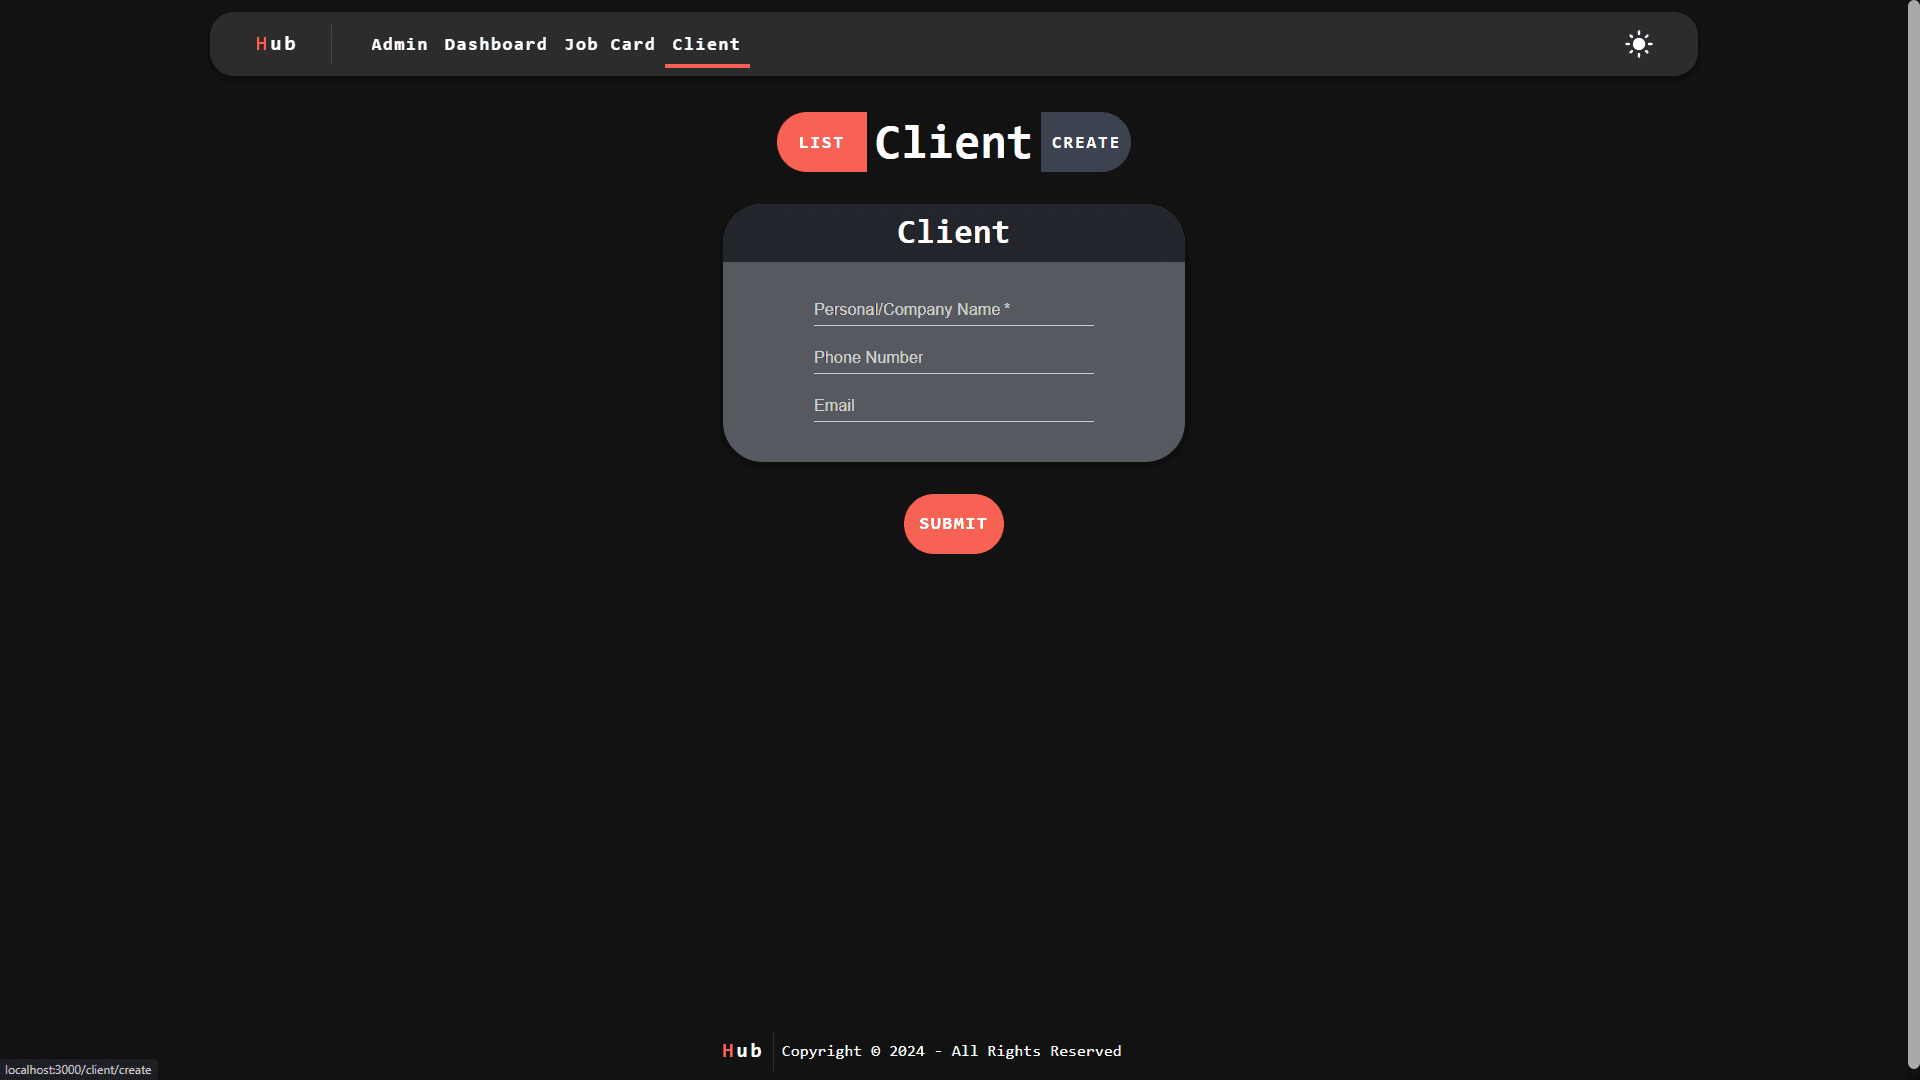
Task: Click the Email input field
Action: pos(952,405)
